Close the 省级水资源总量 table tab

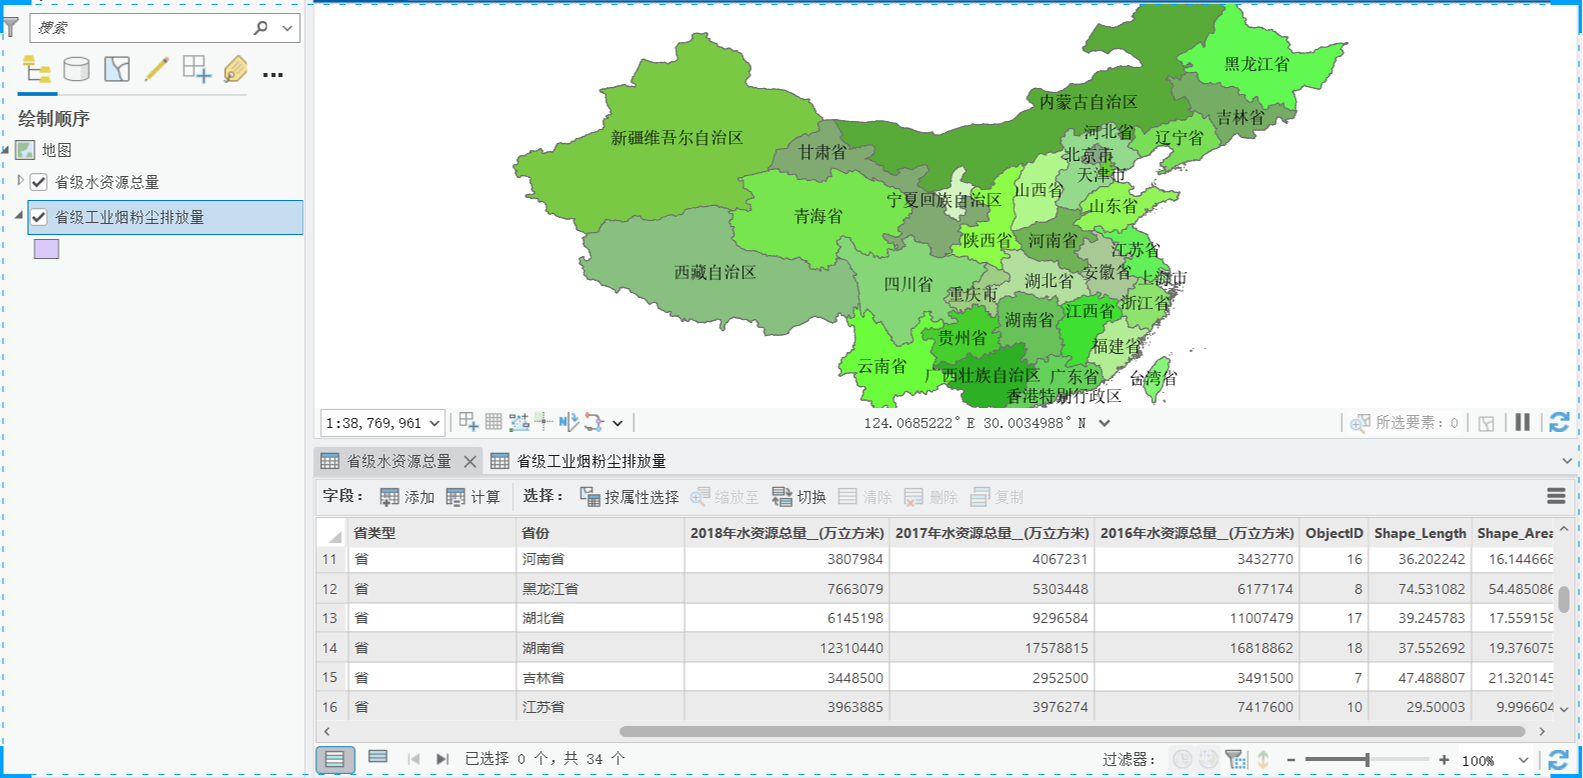tap(470, 461)
